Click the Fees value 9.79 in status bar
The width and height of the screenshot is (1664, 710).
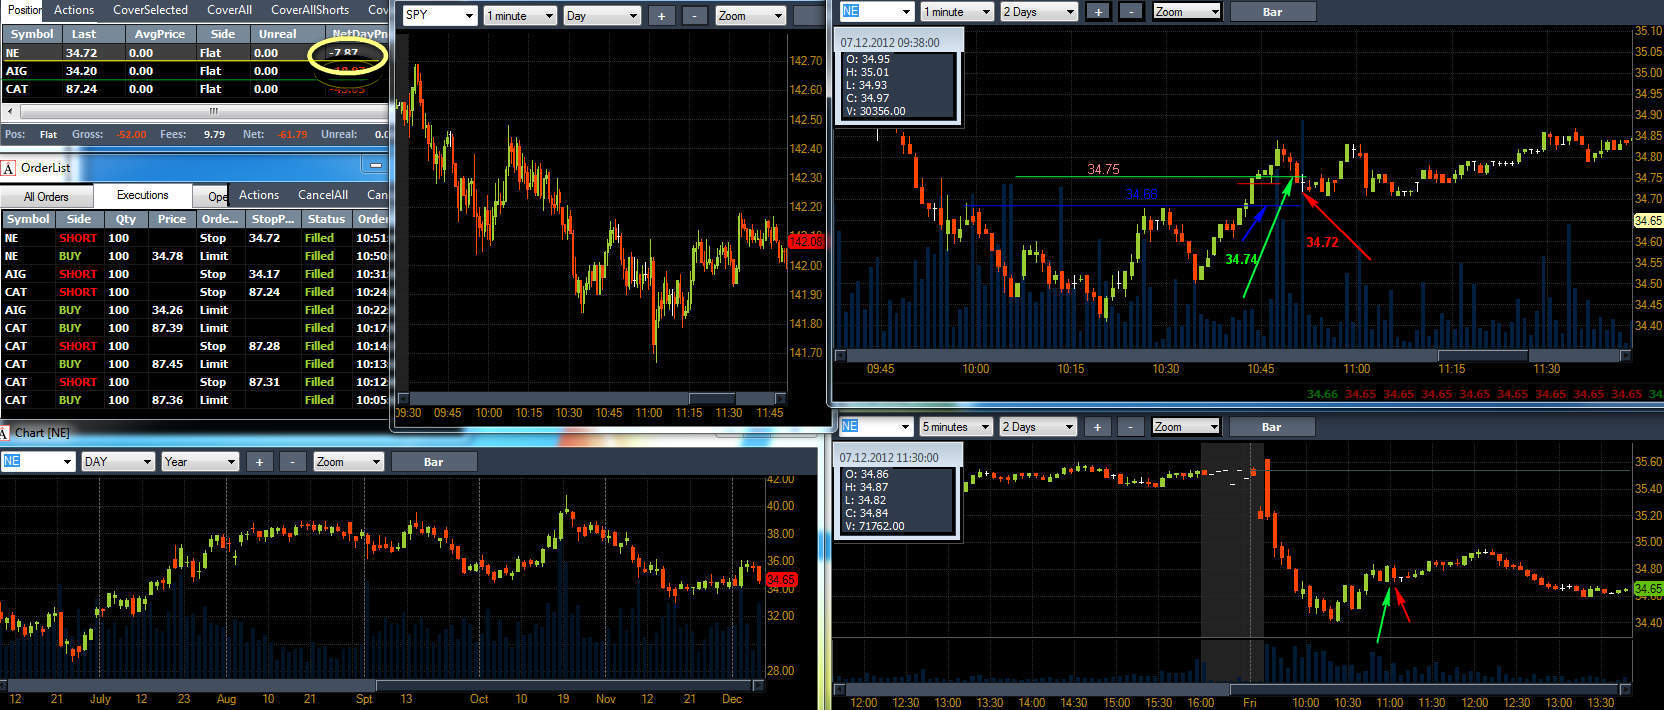point(214,134)
